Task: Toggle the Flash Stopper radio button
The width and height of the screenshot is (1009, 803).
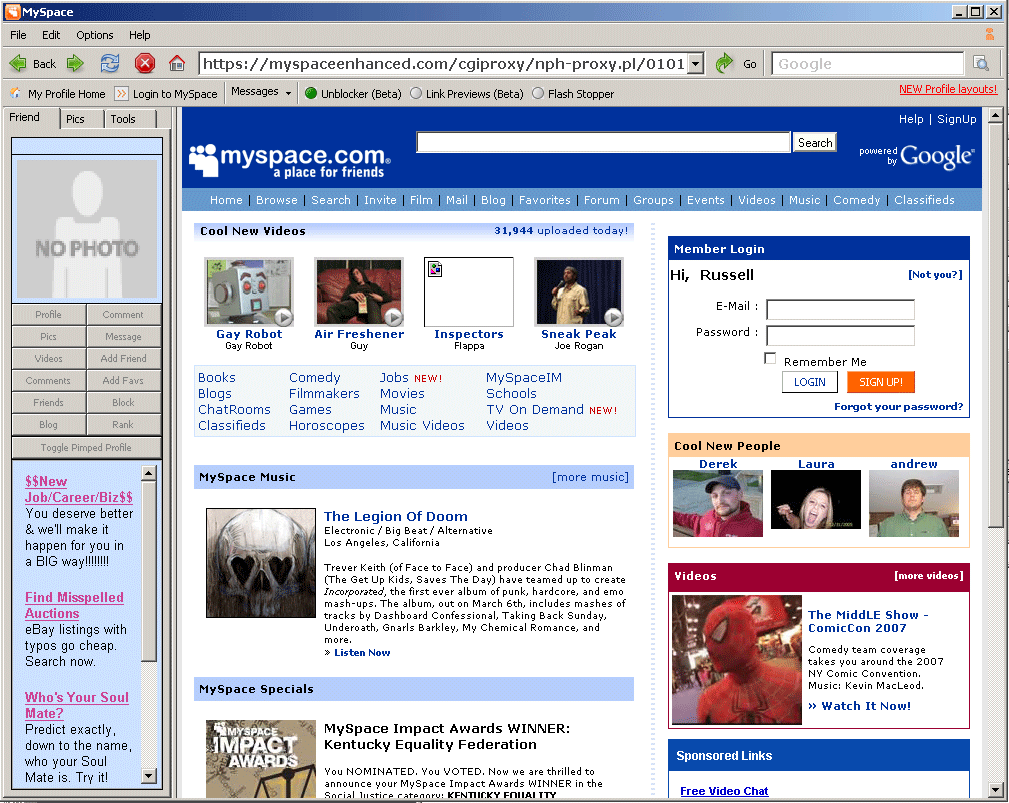Action: tap(538, 94)
